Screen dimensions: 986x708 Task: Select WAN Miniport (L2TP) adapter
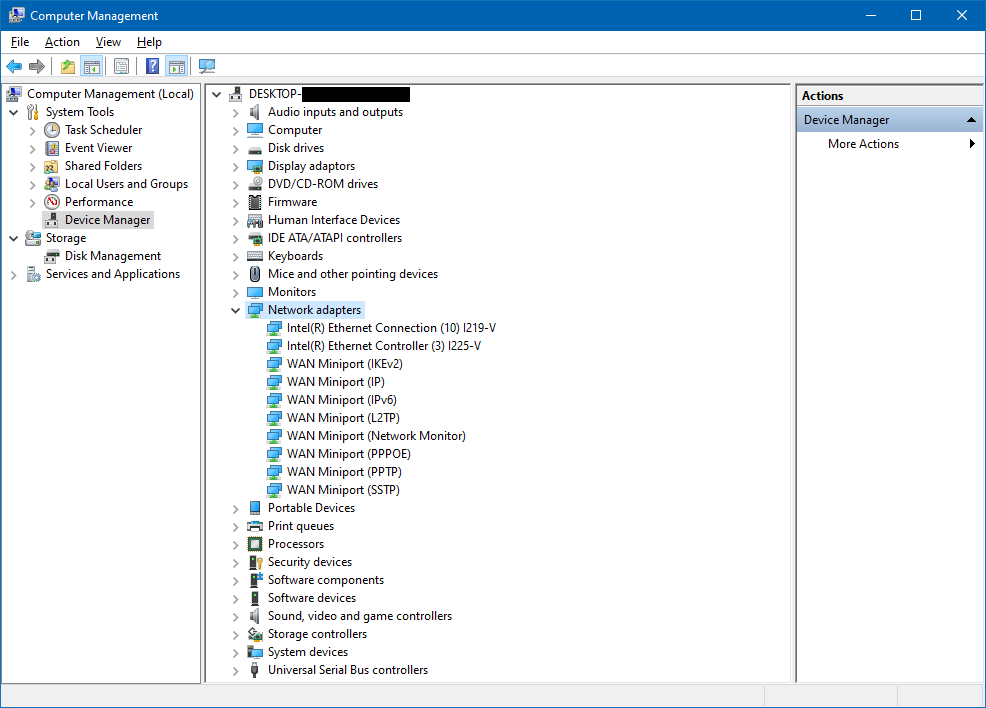tap(343, 418)
